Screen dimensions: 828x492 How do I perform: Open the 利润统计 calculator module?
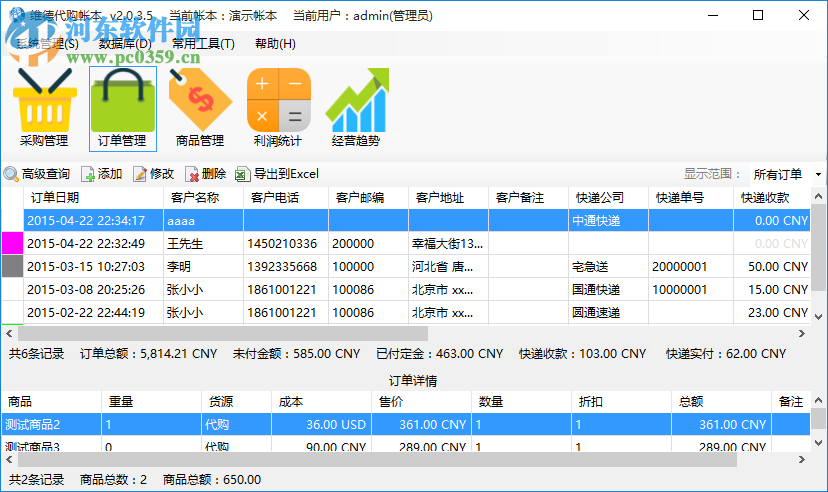point(278,108)
